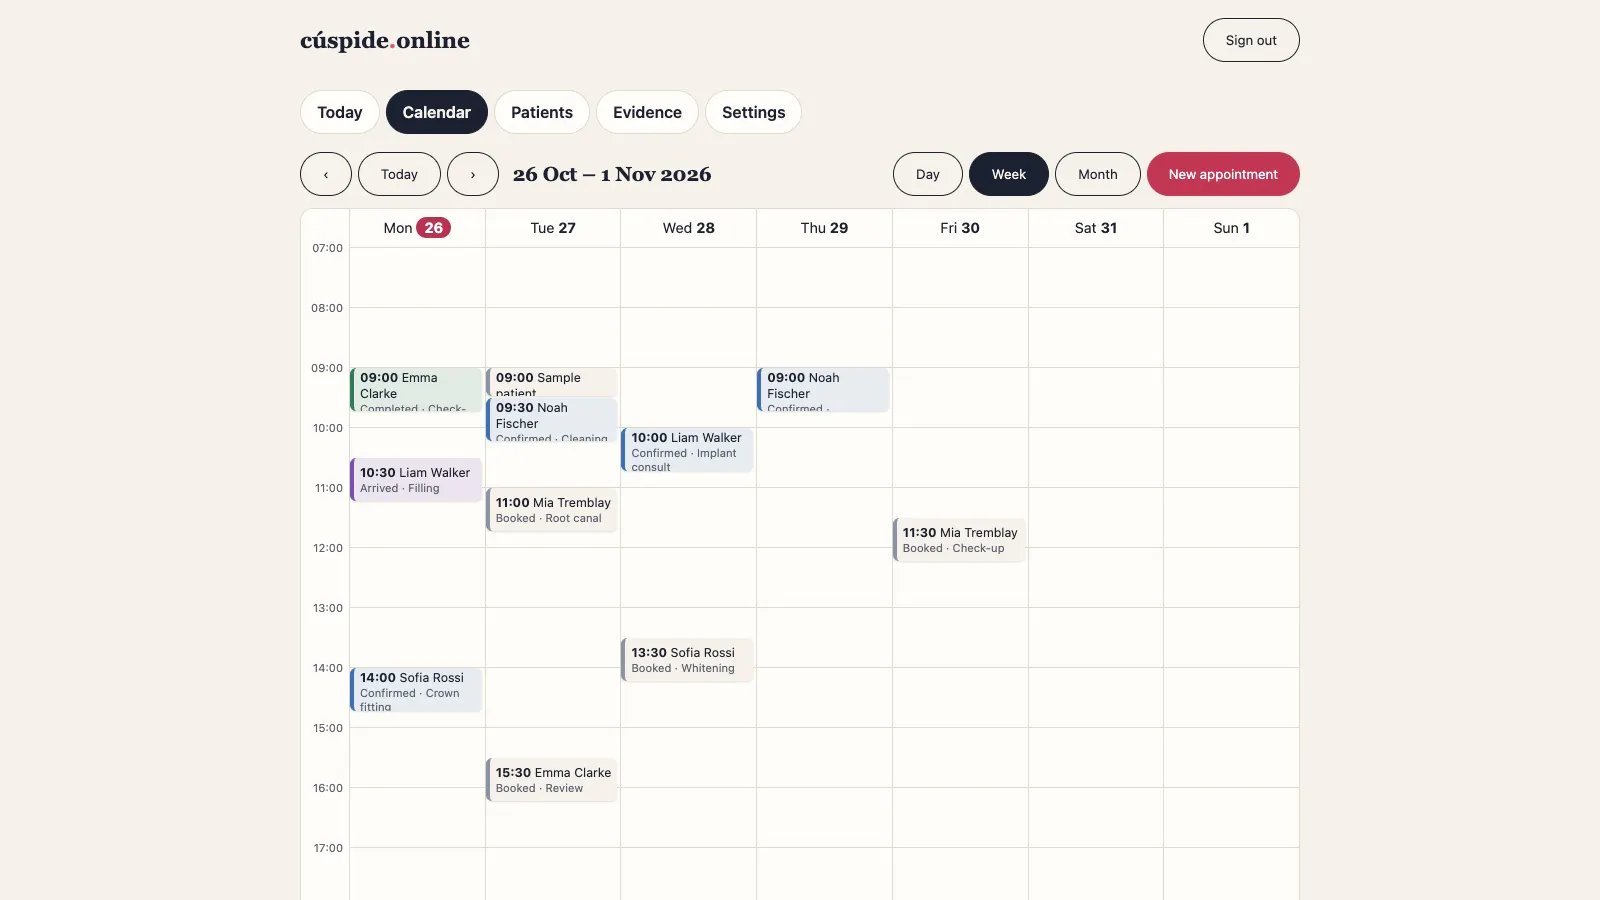Jump to today's date in calendar toolbar
Viewport: 1600px width, 900px height.
[399, 174]
